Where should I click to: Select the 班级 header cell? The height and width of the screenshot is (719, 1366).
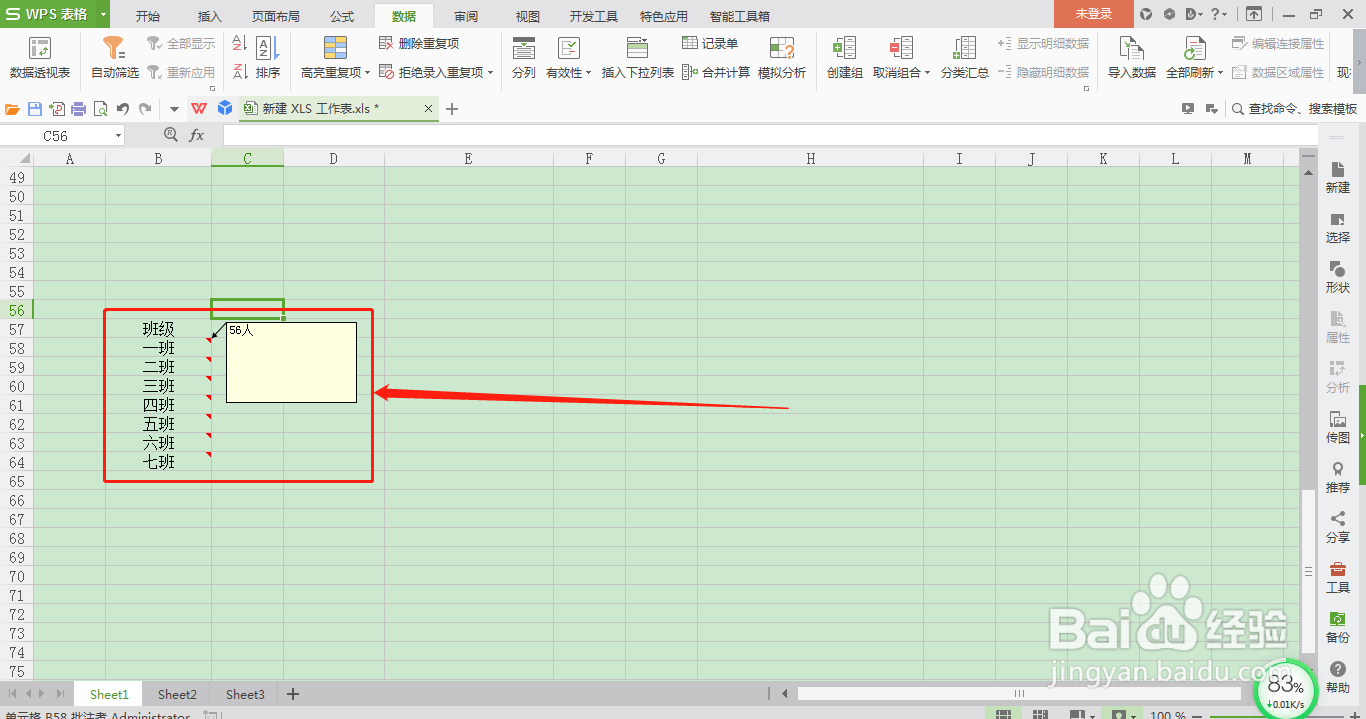click(x=158, y=329)
